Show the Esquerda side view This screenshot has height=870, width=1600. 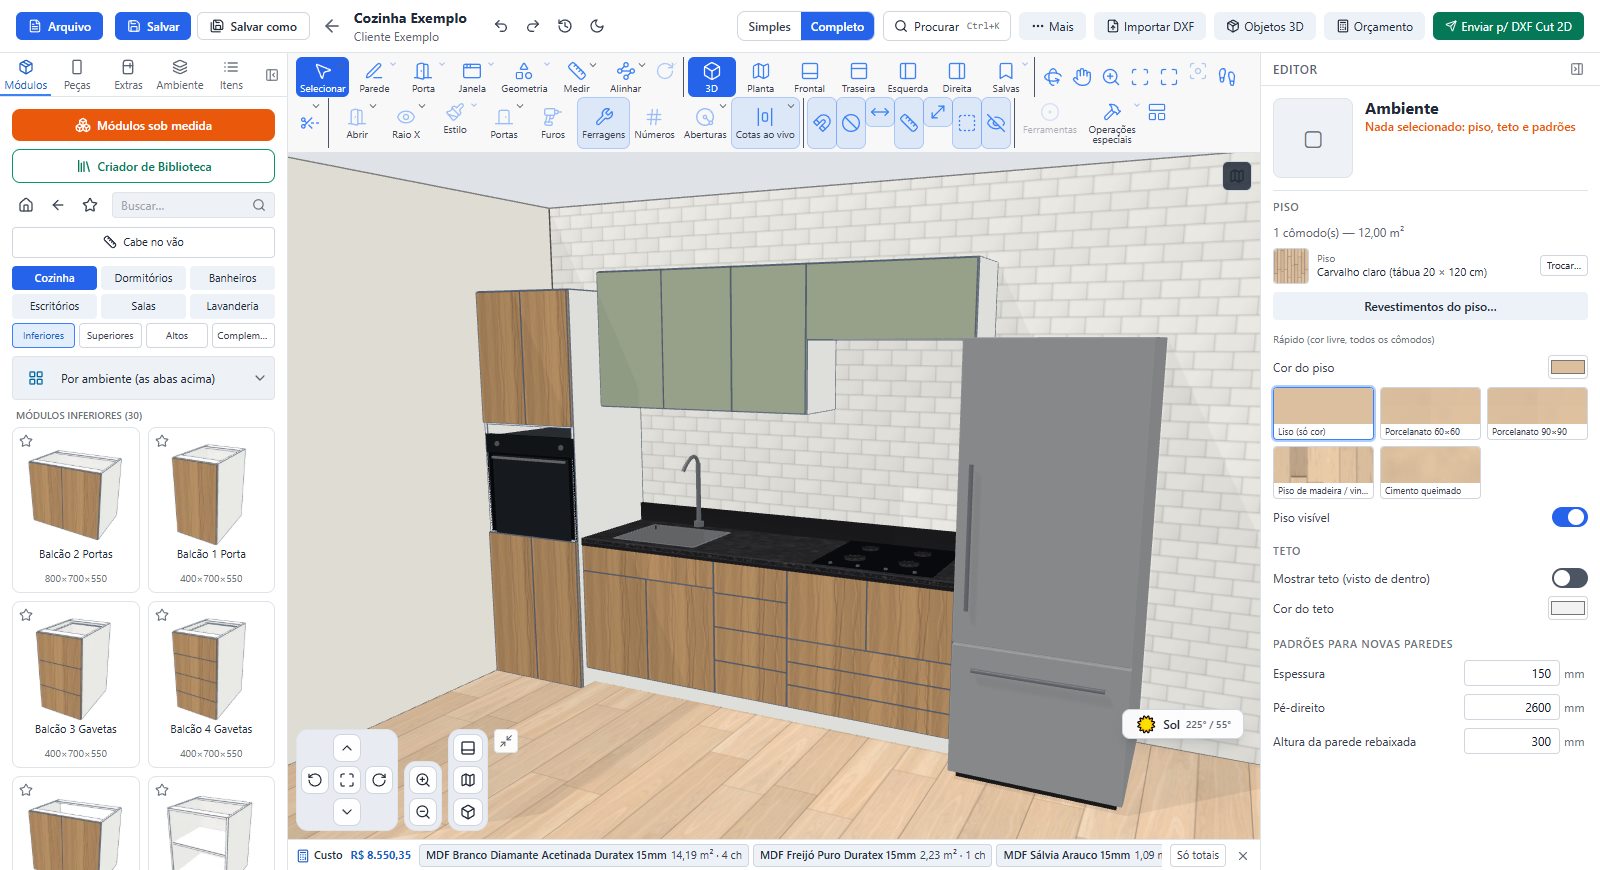point(908,77)
